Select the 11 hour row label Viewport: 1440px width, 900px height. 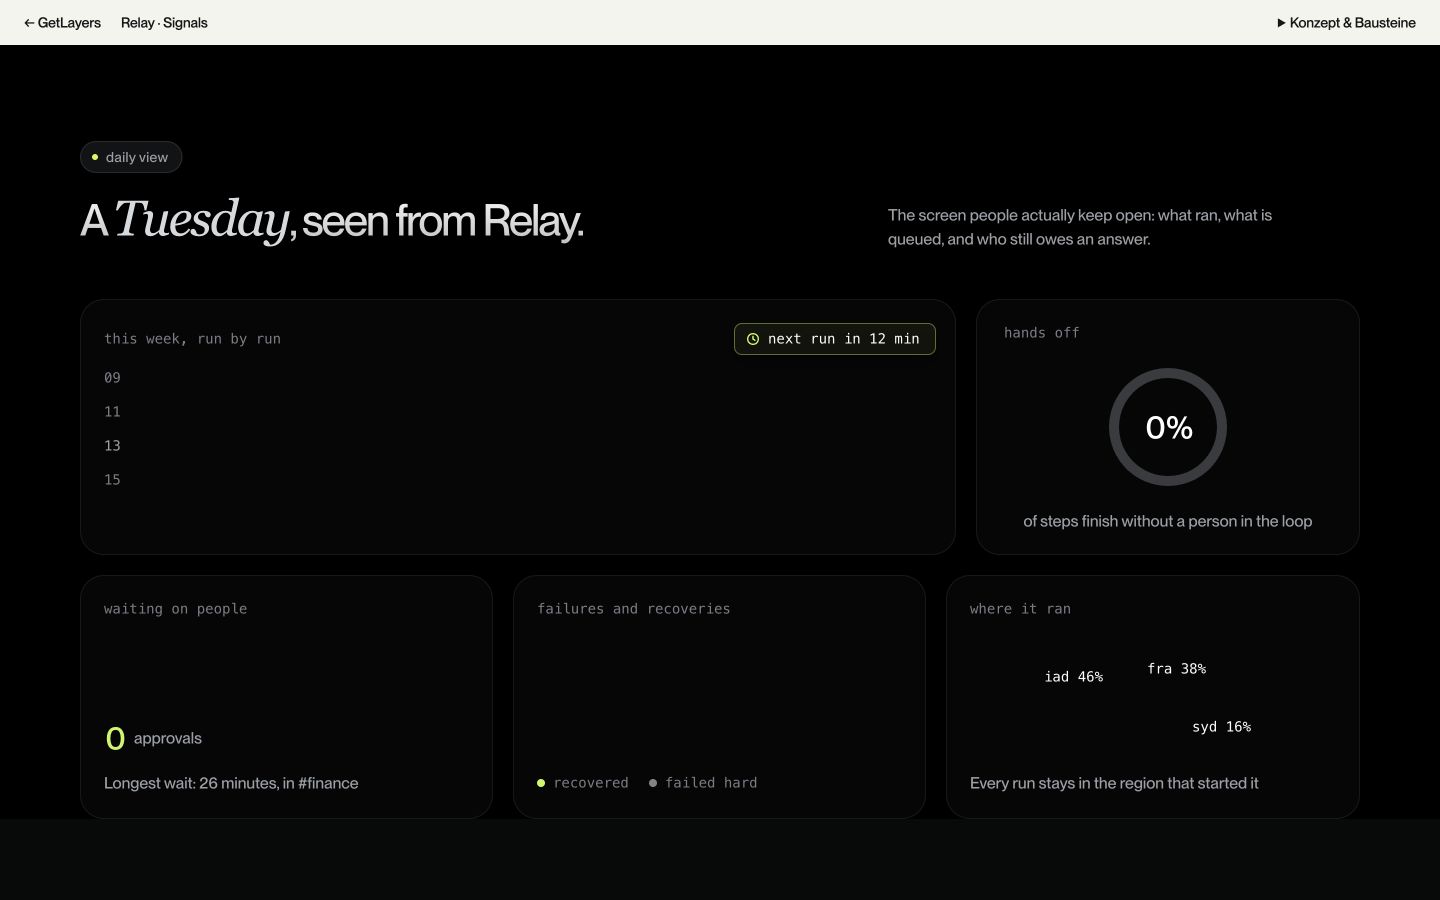click(112, 412)
